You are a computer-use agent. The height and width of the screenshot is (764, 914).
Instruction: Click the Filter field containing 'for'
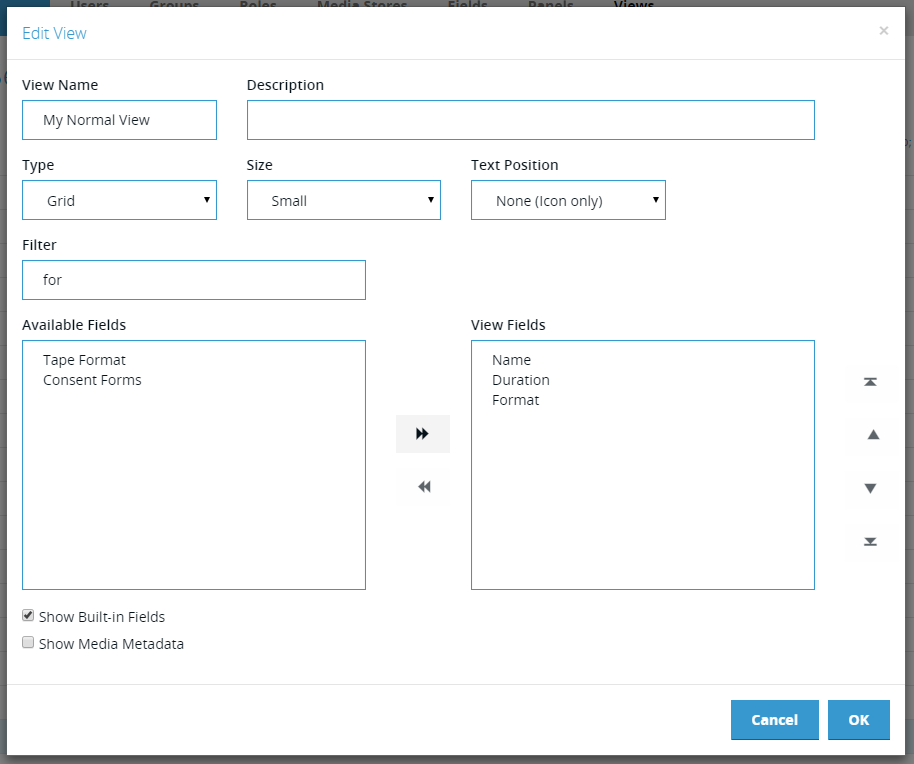click(194, 280)
